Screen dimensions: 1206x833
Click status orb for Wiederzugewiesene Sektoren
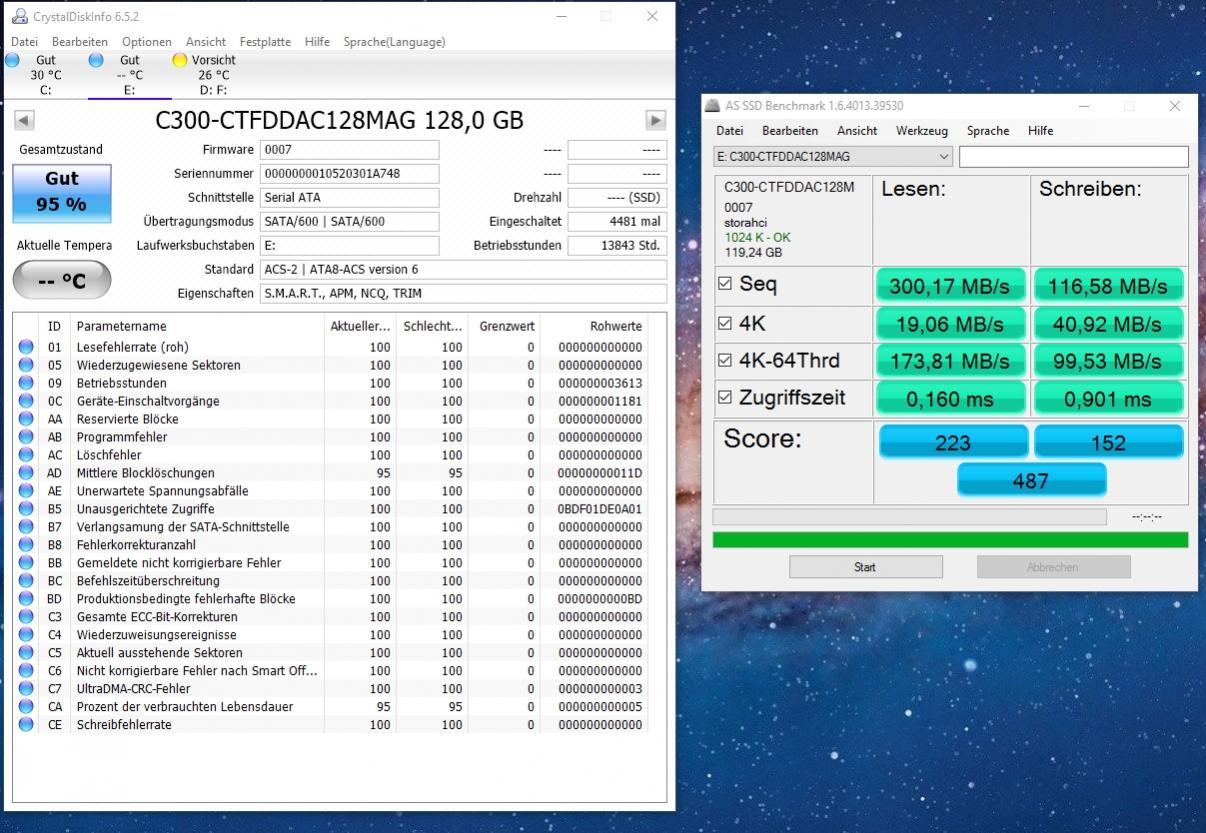pyautogui.click(x=26, y=365)
